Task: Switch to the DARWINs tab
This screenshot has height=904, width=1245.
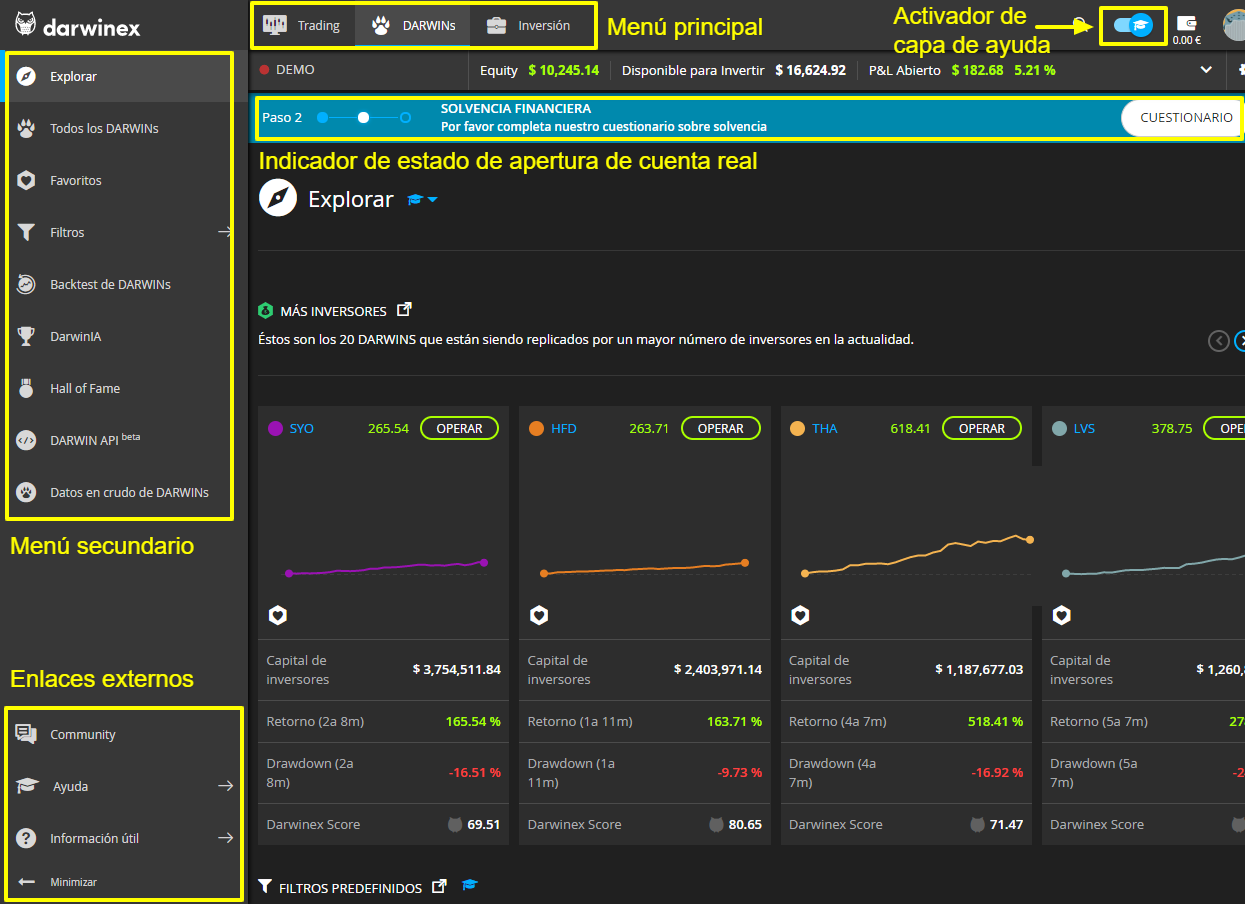Action: click(x=413, y=25)
